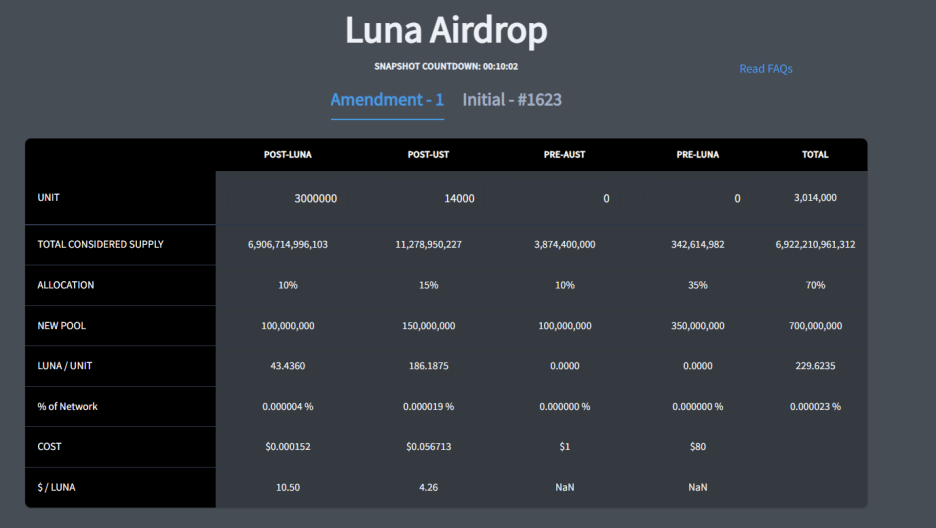Viewport: 936px width, 528px height.
Task: Click the $1 cost cell
Action: click(564, 446)
